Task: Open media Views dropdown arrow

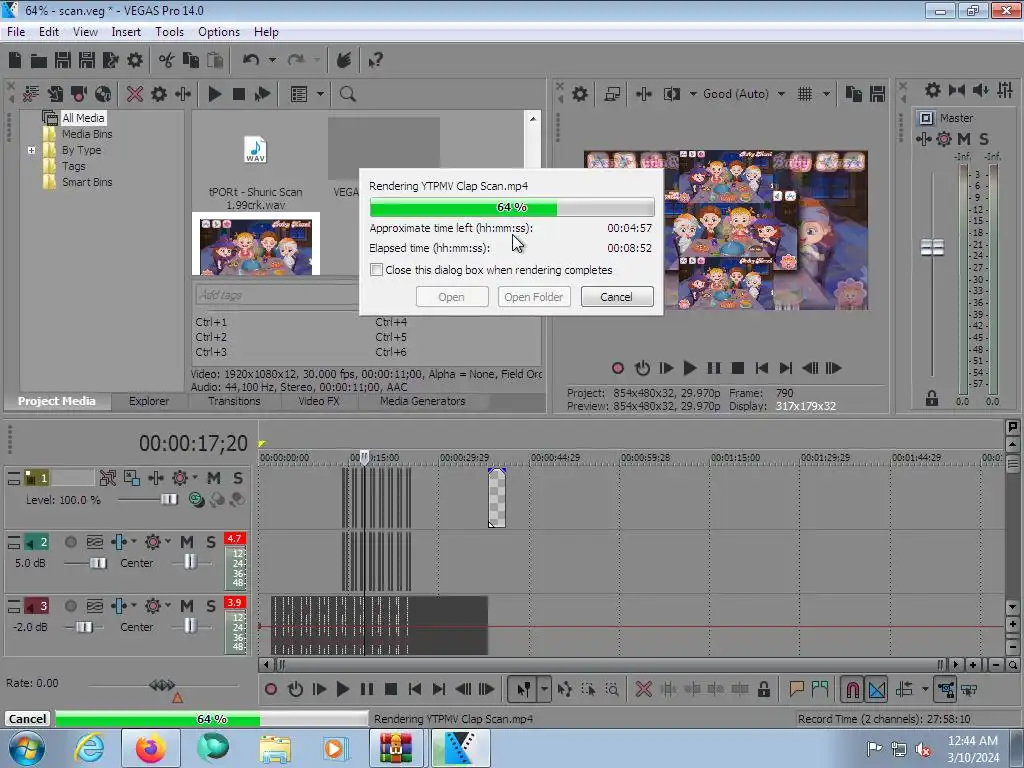Action: click(x=320, y=94)
